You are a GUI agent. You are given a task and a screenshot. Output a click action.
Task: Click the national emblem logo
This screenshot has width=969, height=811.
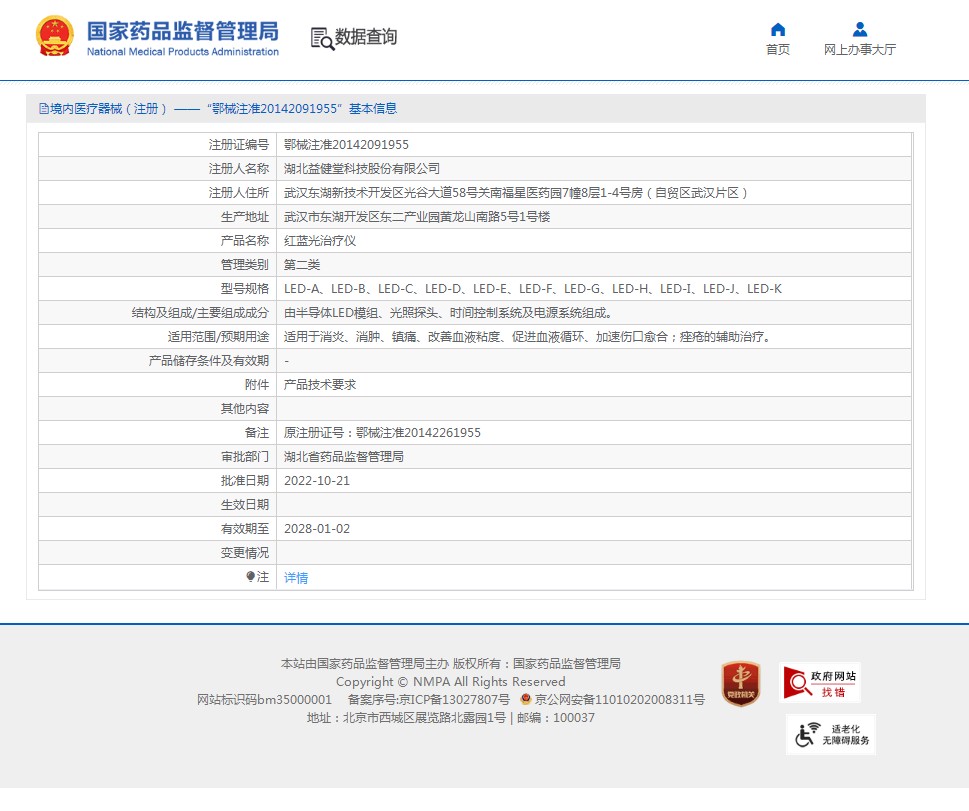click(x=55, y=36)
